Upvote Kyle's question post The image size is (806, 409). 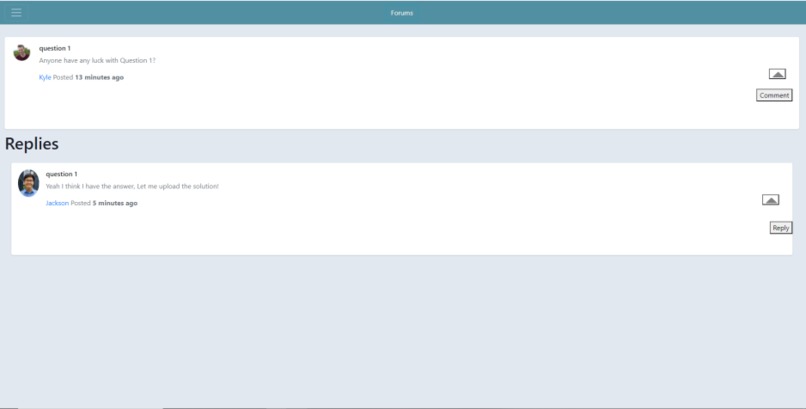pyautogui.click(x=777, y=74)
